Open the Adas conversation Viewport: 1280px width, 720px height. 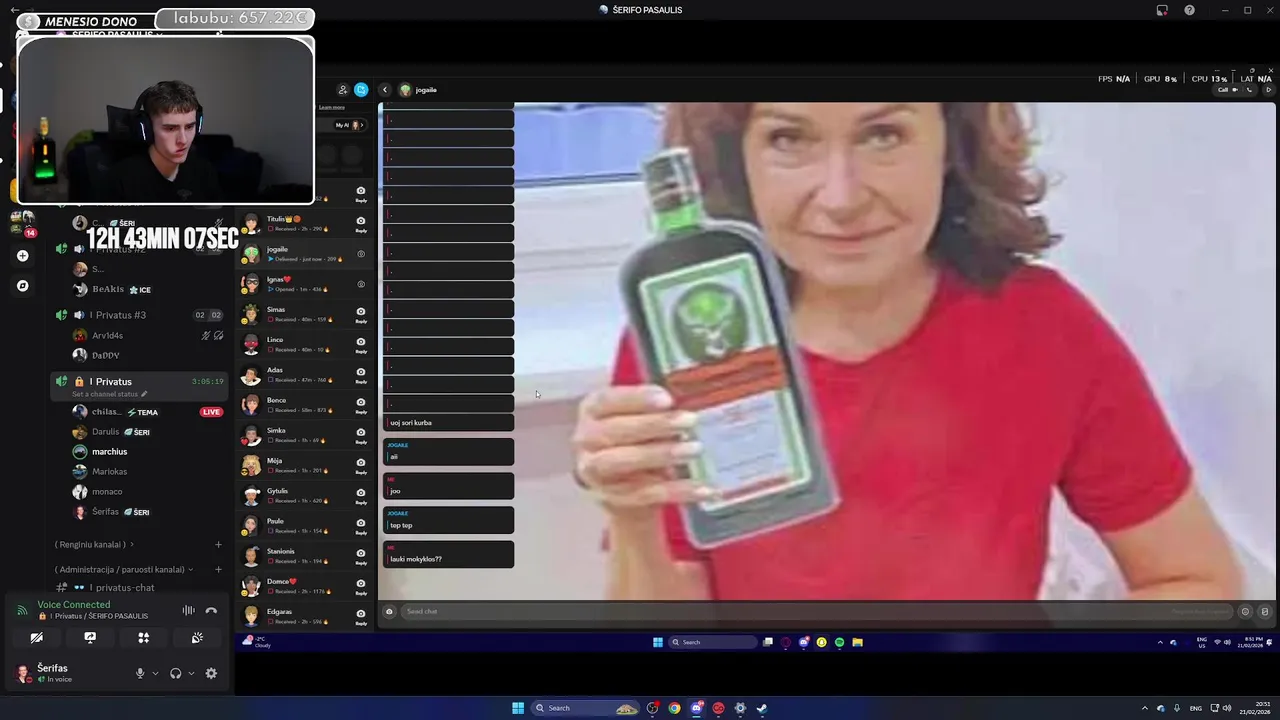click(x=305, y=374)
